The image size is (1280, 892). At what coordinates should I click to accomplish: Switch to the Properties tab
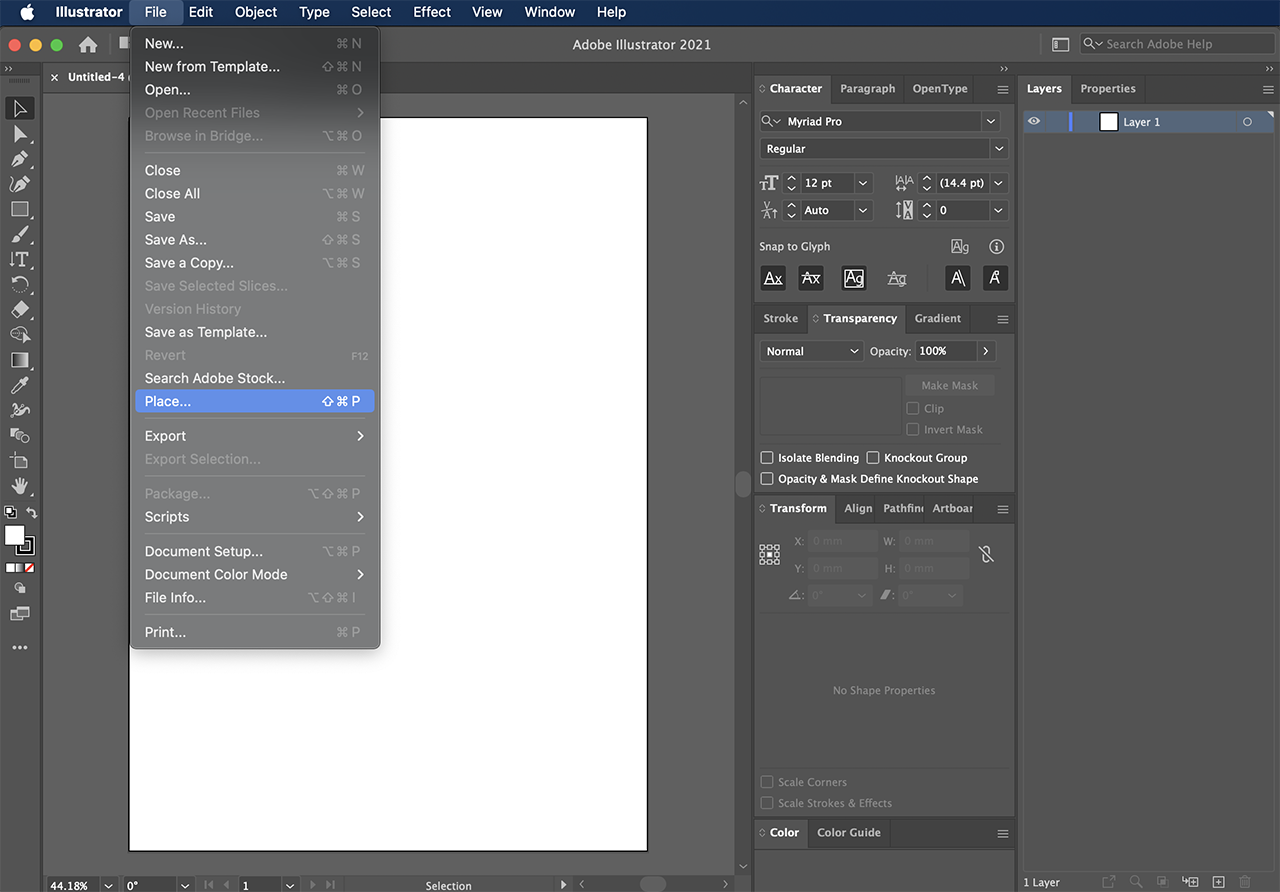tap(1108, 89)
